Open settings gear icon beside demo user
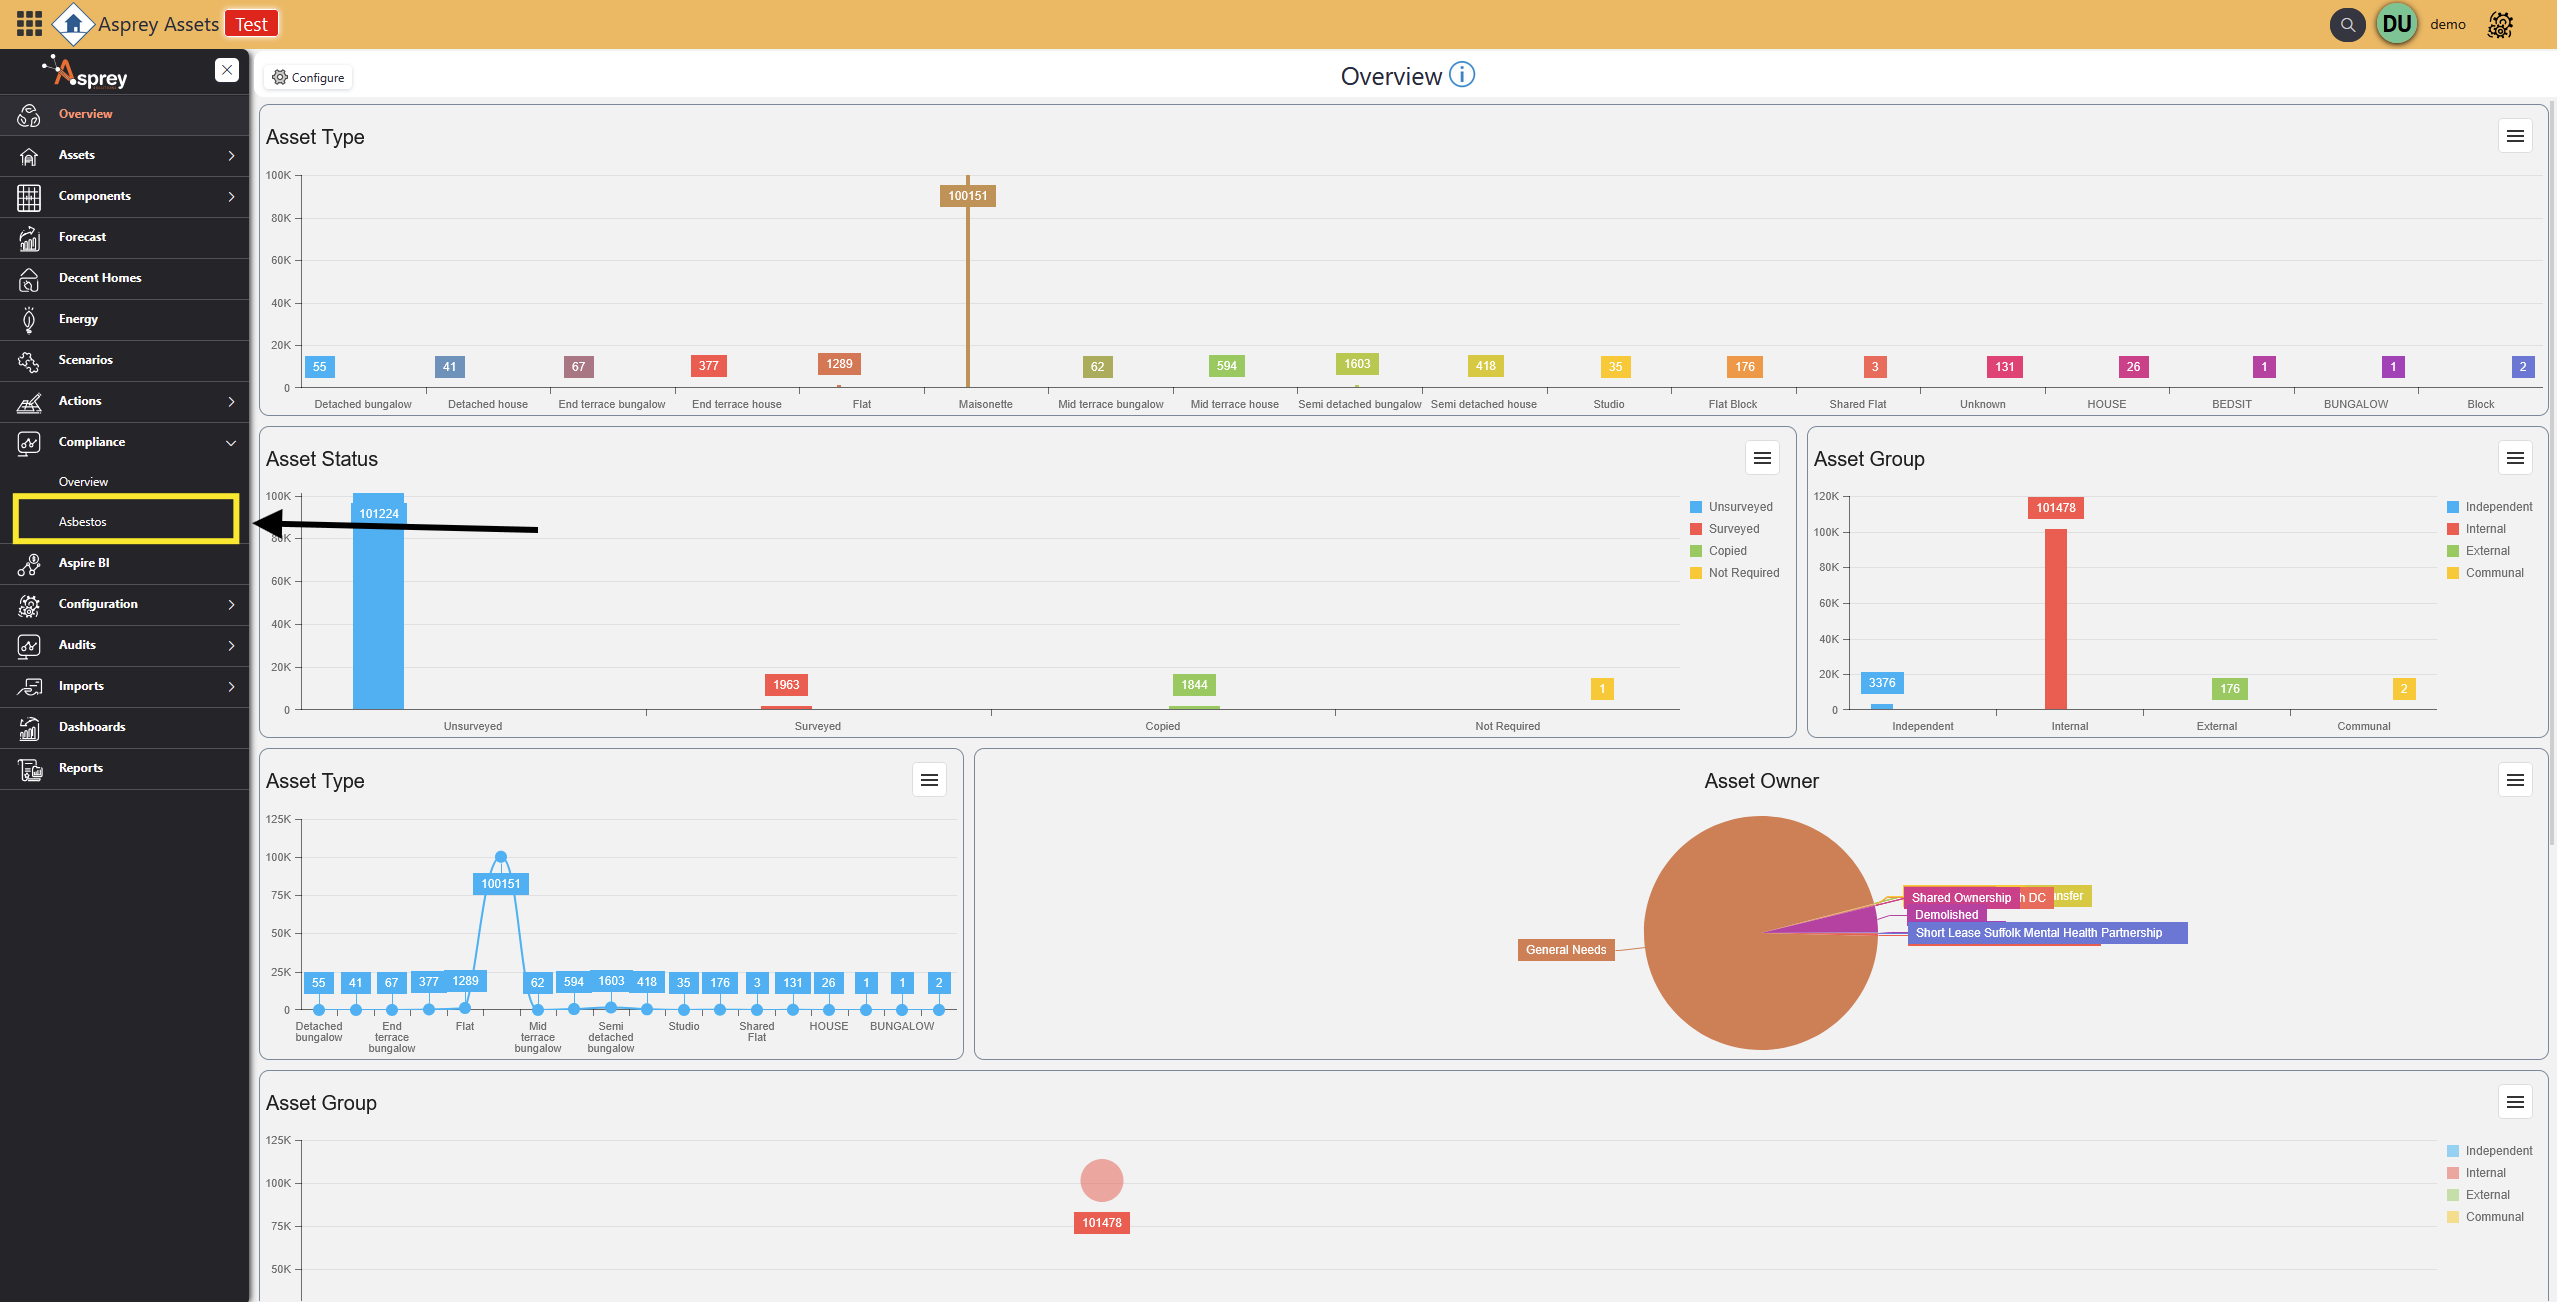The width and height of the screenshot is (2557, 1302). click(x=2500, y=25)
